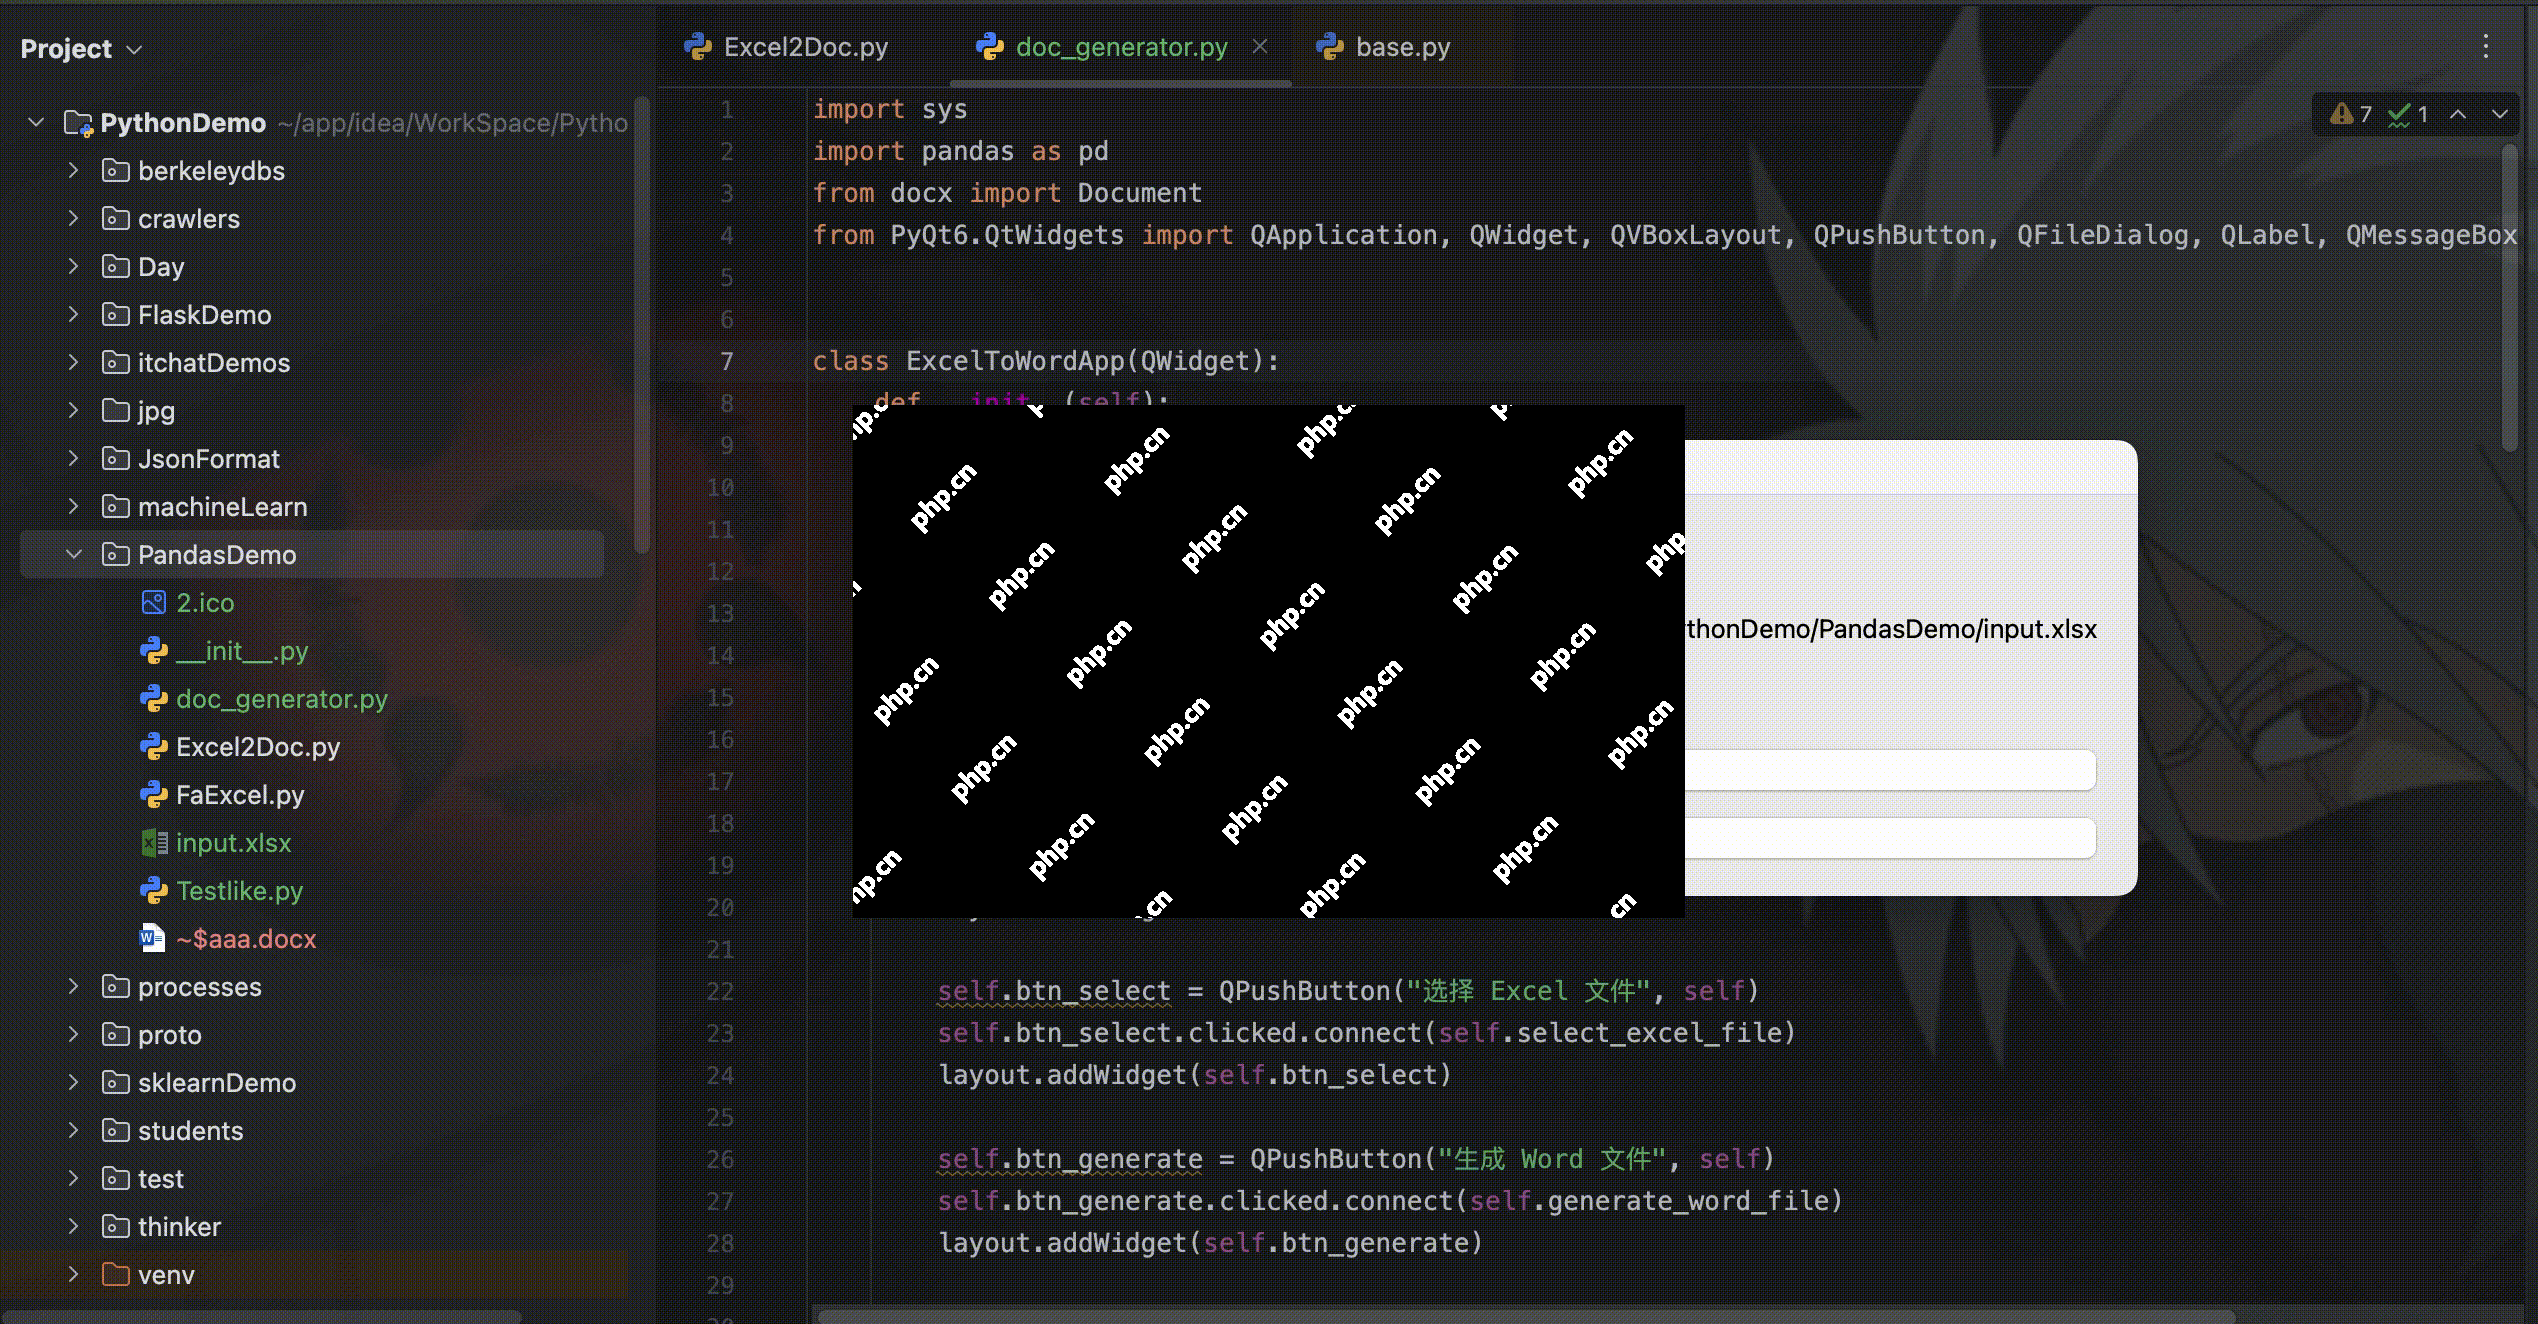Click the 2.ico image file icon

click(x=154, y=602)
